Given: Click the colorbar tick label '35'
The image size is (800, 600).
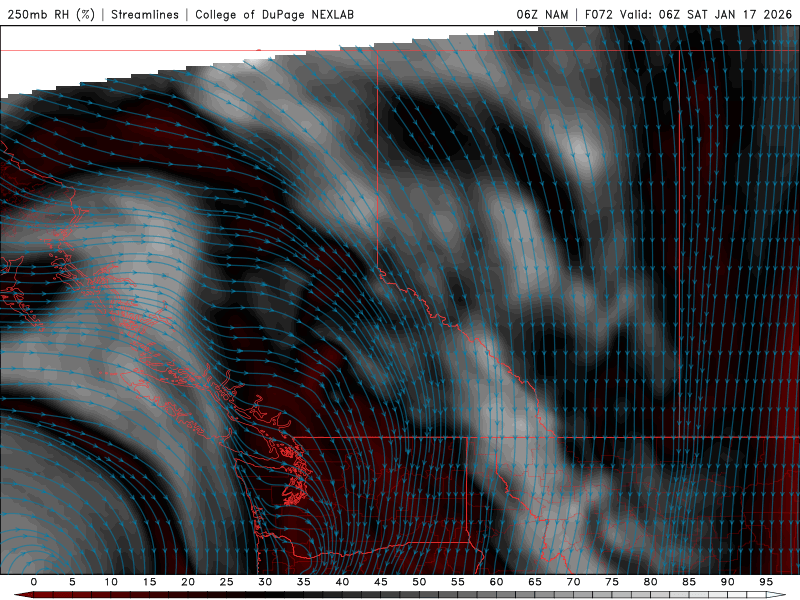Looking at the screenshot, I should tap(304, 582).
